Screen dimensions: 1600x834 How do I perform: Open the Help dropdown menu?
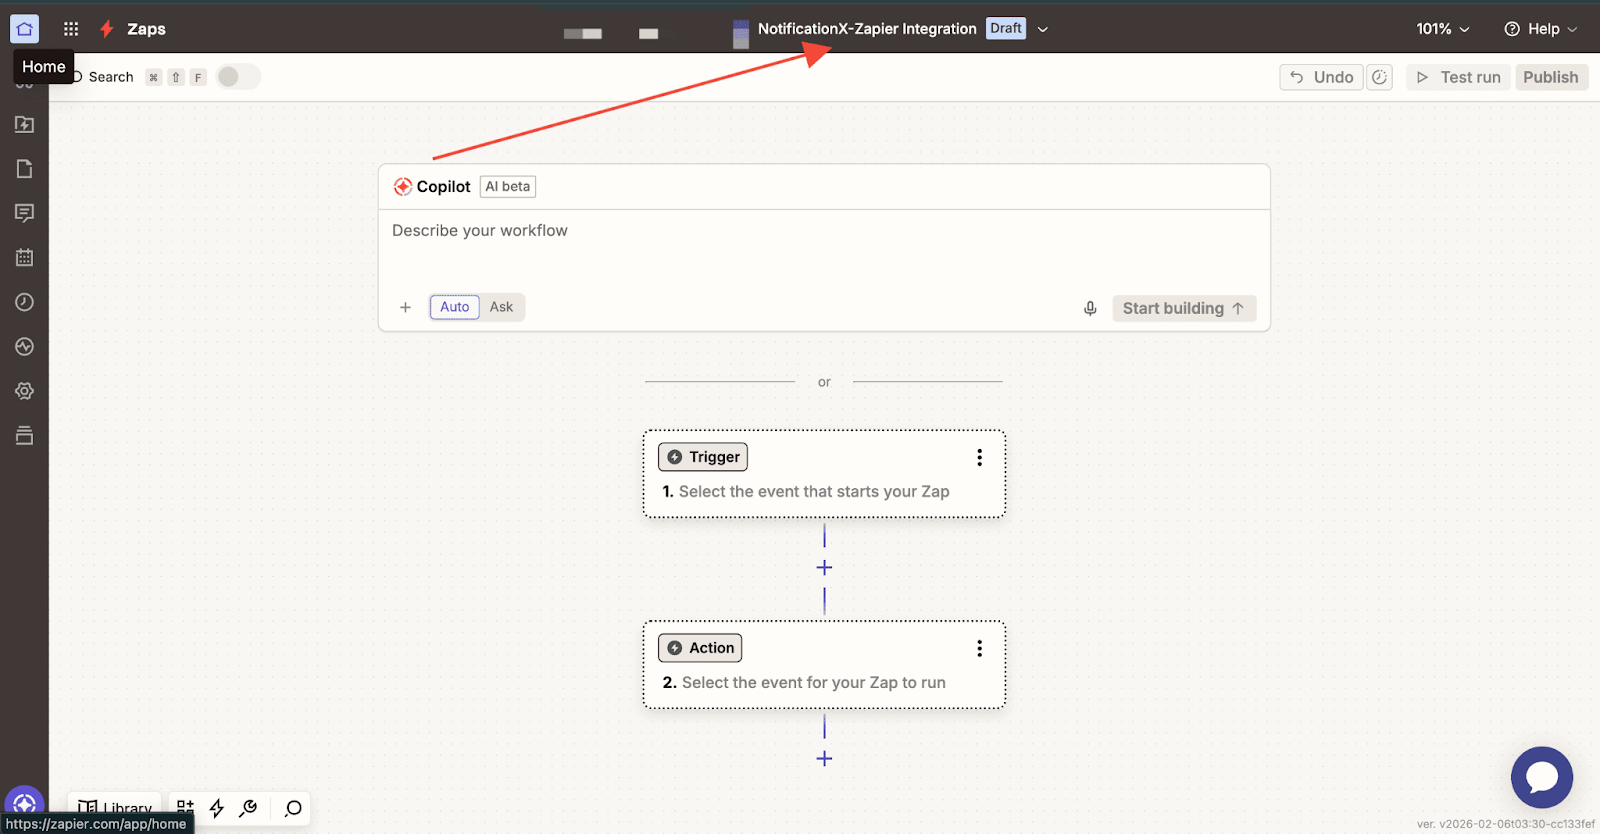[x=1540, y=29]
